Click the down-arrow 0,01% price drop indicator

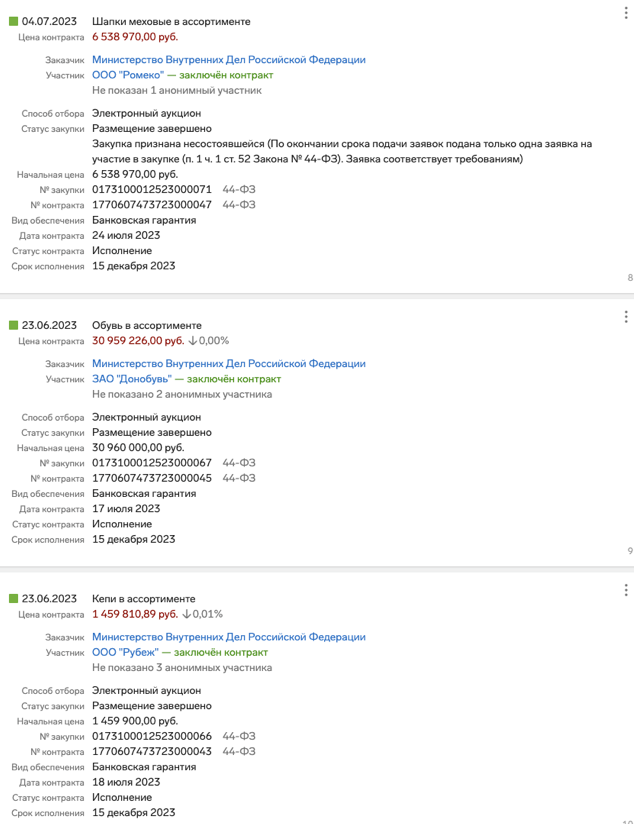(x=202, y=614)
